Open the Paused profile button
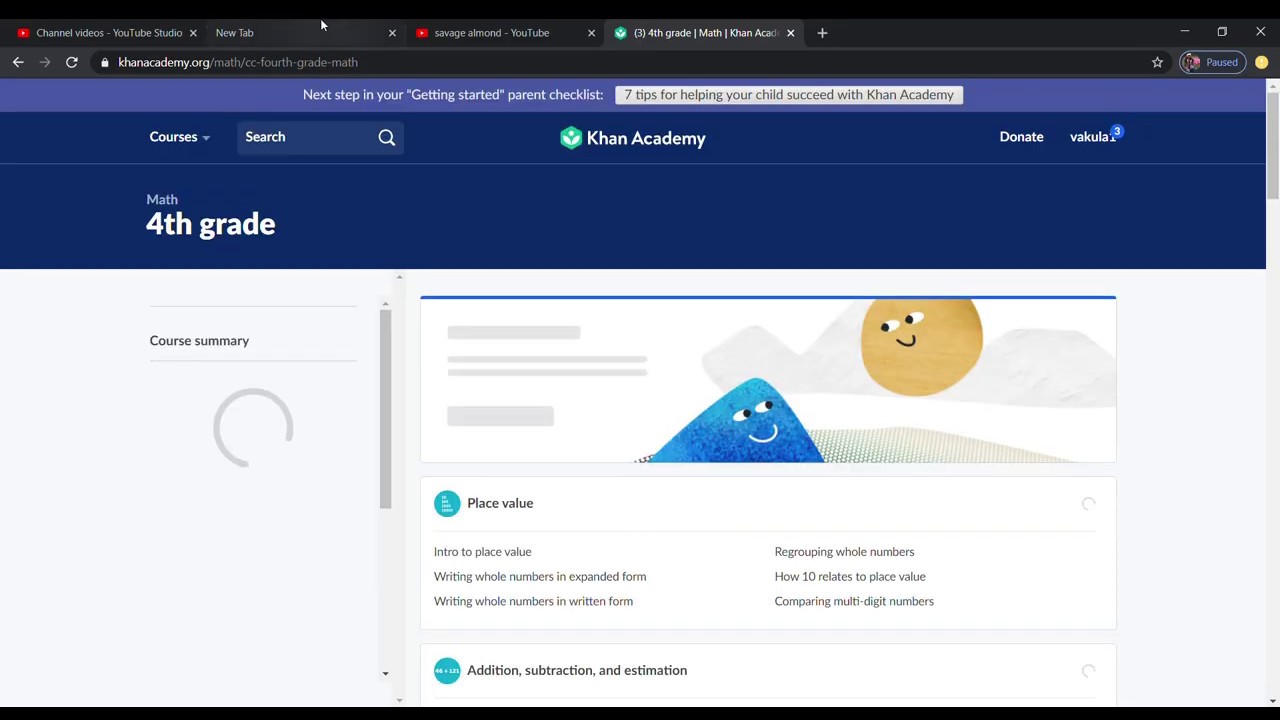Screen dimensions: 1280x720 point(1212,62)
